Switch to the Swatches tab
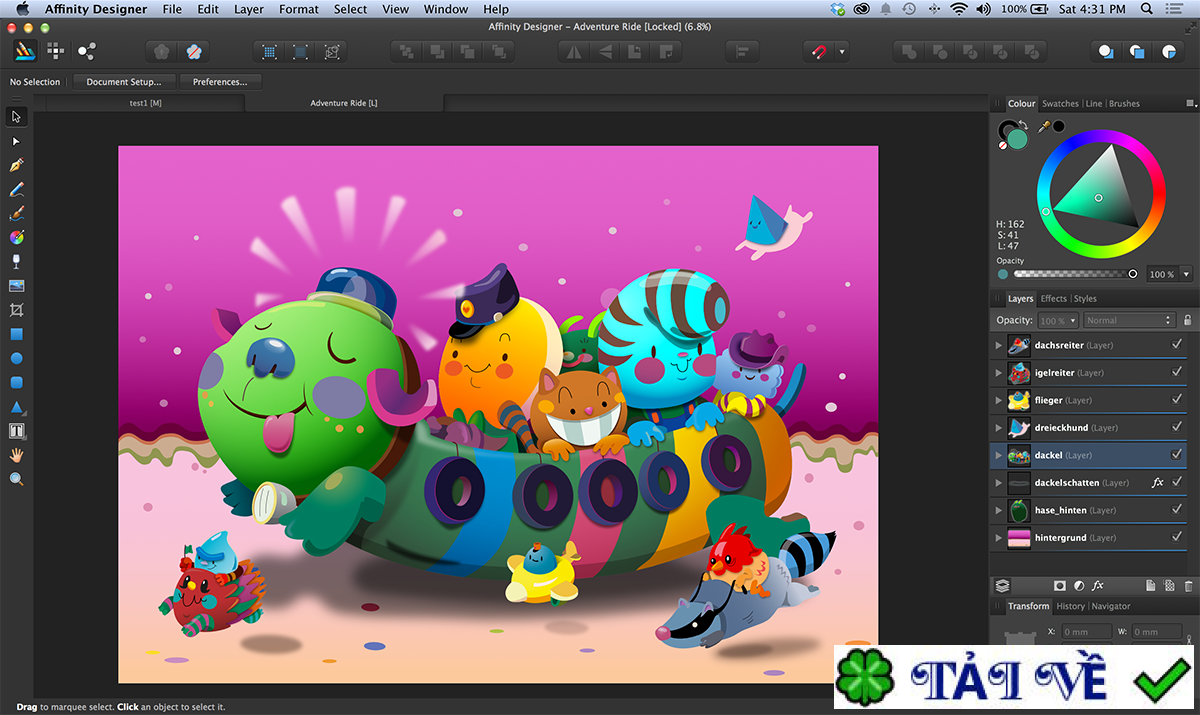This screenshot has width=1200, height=715. 1060,104
